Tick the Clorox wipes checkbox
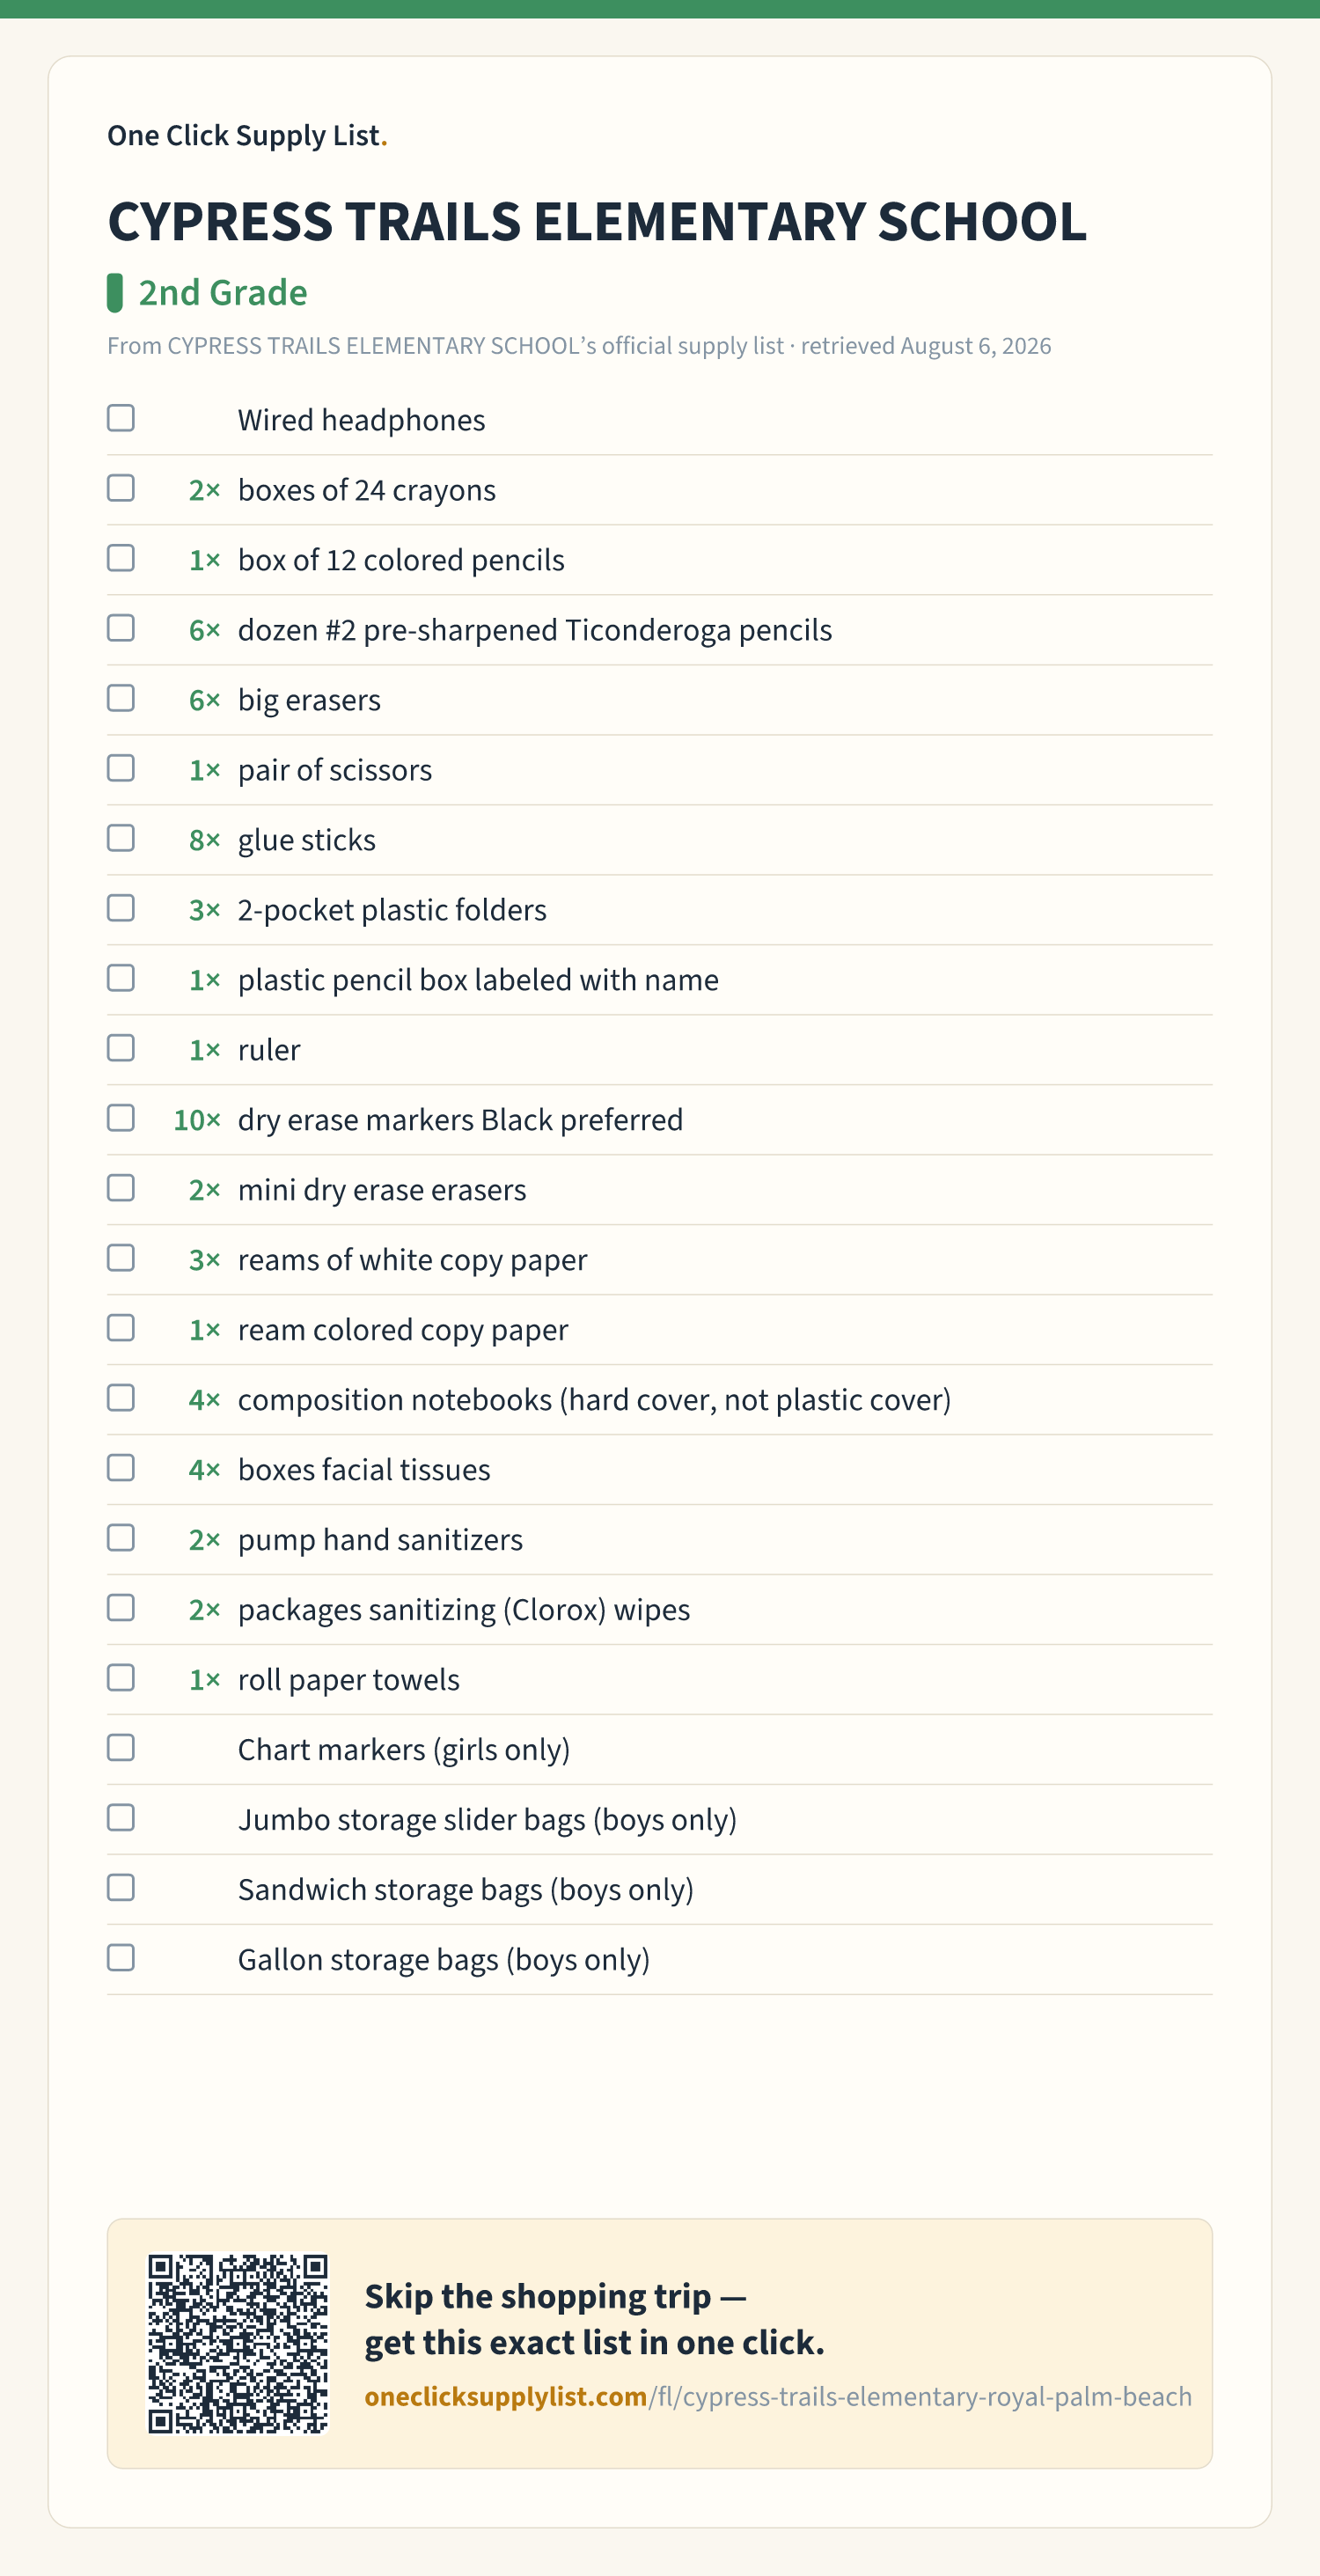 pyautogui.click(x=121, y=1608)
